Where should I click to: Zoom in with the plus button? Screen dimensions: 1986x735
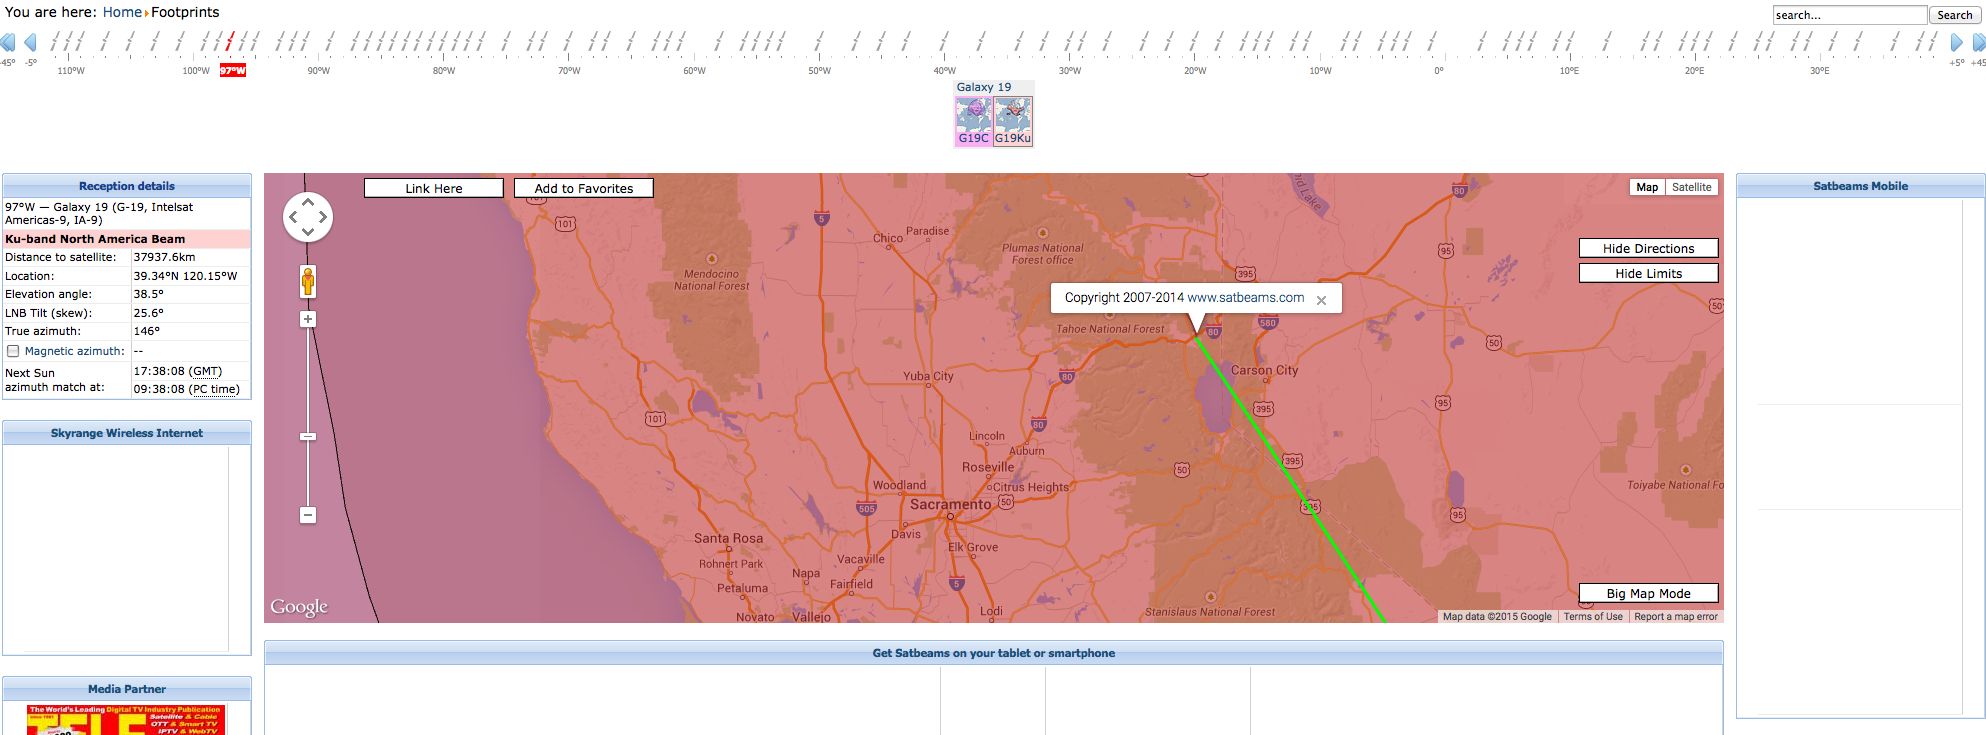click(x=308, y=319)
